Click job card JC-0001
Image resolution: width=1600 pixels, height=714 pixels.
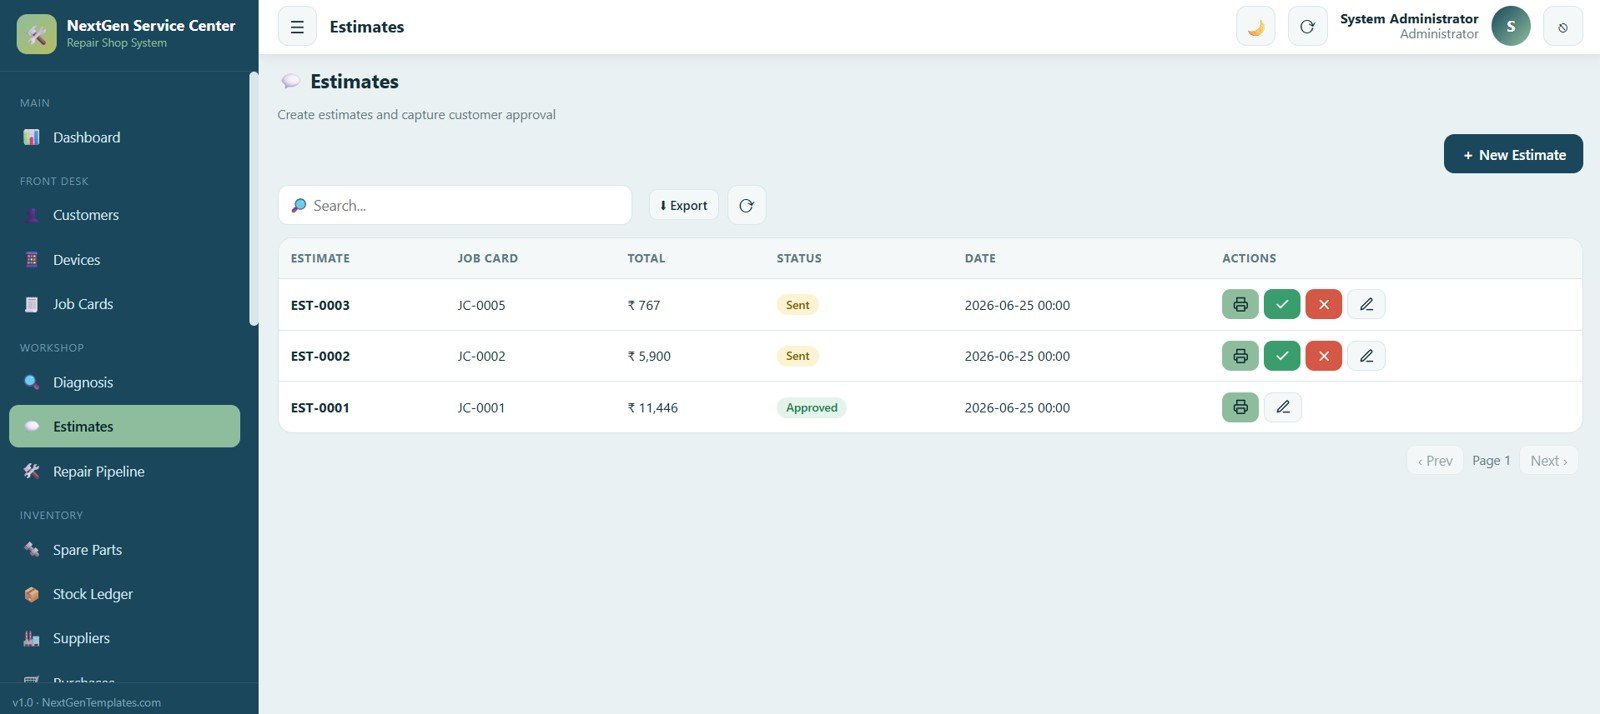pyautogui.click(x=481, y=408)
